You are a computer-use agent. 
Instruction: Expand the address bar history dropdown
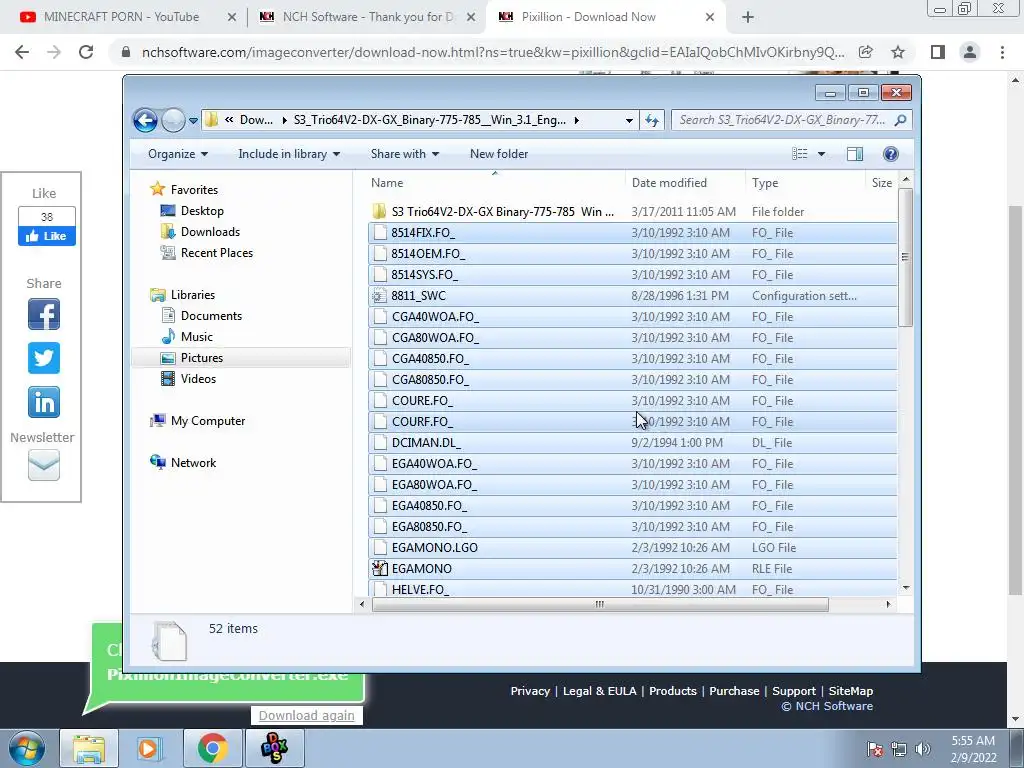point(629,120)
